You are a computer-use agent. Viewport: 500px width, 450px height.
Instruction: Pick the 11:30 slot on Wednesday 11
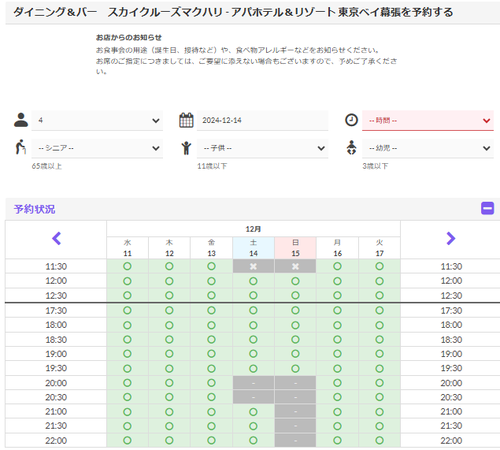point(127,266)
